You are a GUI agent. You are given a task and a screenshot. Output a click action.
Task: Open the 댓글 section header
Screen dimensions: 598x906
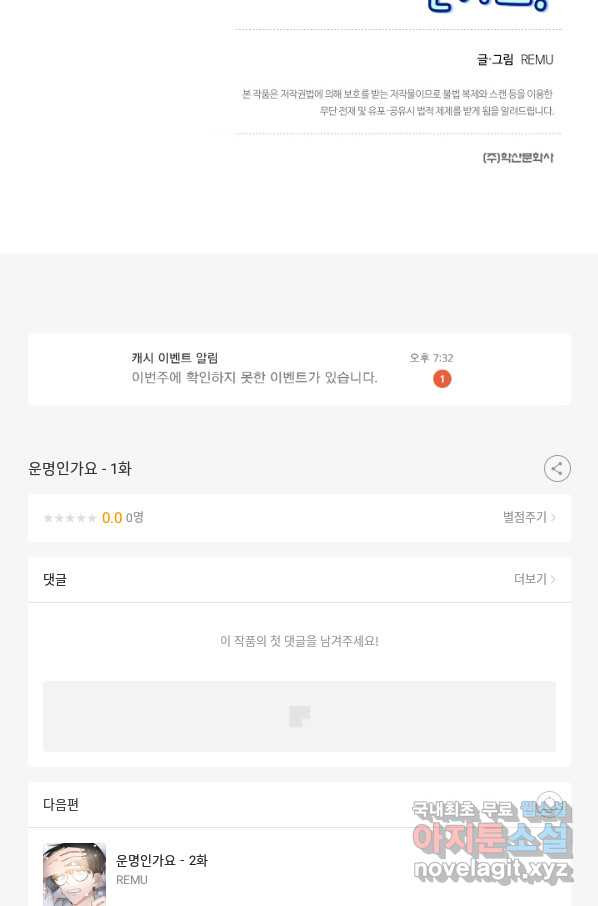point(299,580)
